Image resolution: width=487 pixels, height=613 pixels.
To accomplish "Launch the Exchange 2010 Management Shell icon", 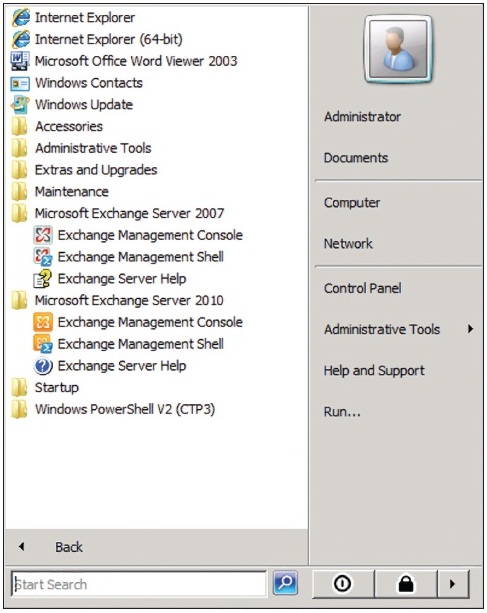I will click(x=43, y=344).
